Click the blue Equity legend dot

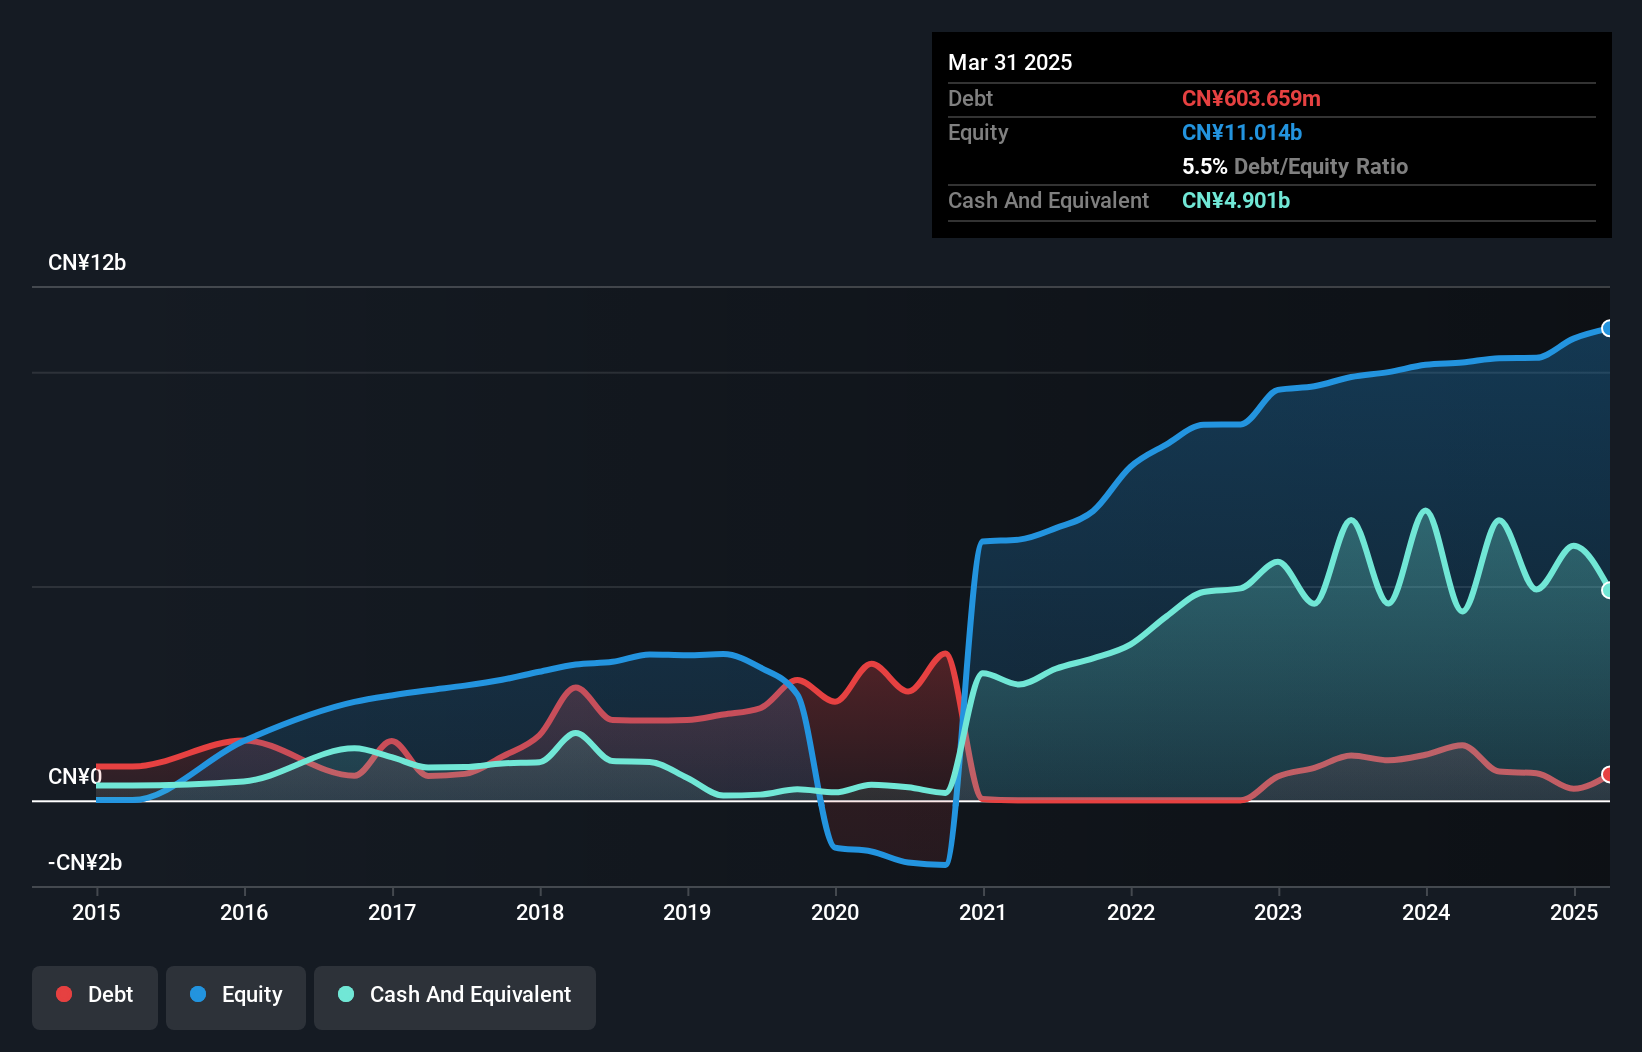(198, 994)
